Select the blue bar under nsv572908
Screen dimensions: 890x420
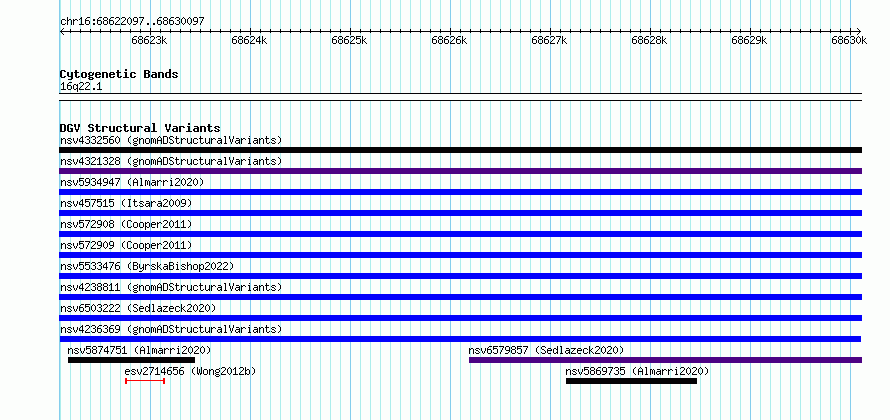tap(460, 234)
